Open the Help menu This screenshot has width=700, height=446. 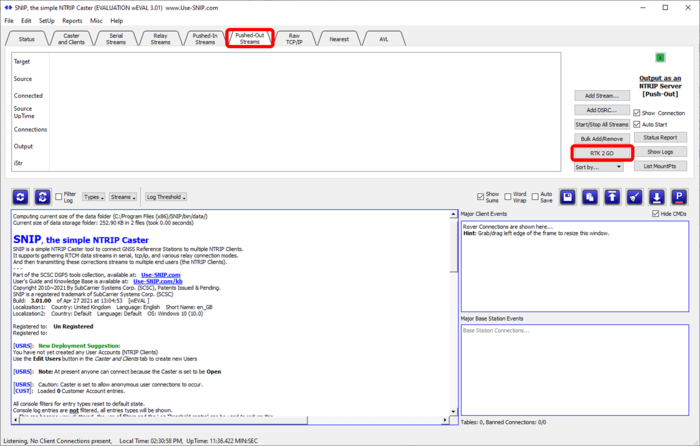coord(117,21)
